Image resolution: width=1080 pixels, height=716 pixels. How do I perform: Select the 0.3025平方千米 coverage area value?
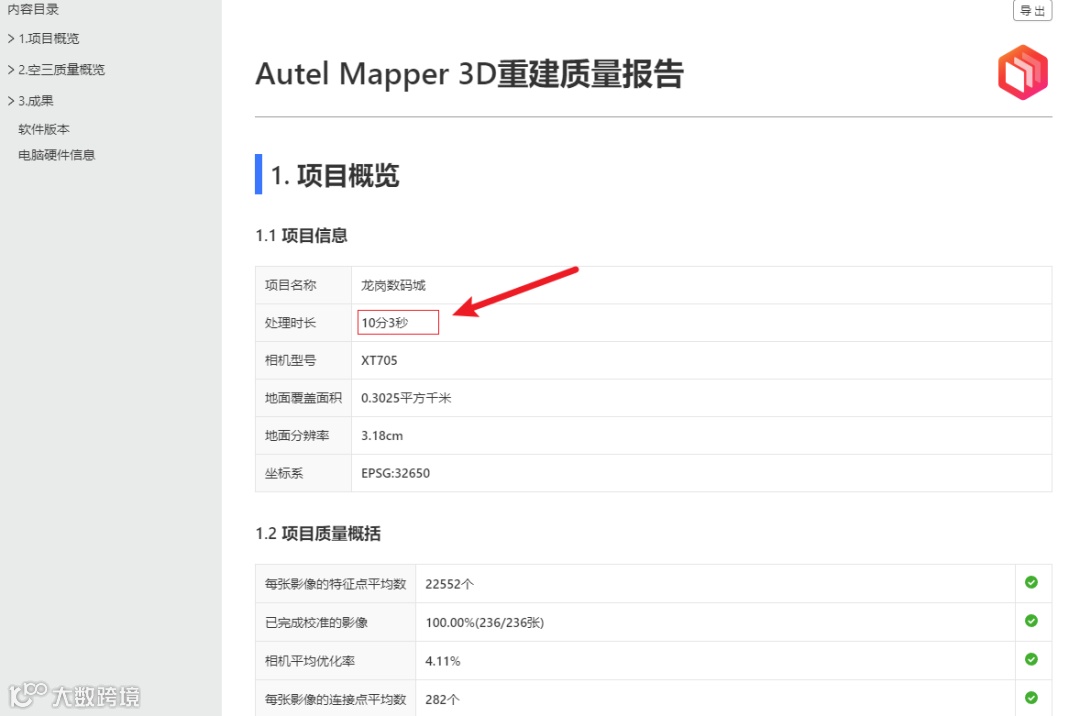(x=406, y=398)
